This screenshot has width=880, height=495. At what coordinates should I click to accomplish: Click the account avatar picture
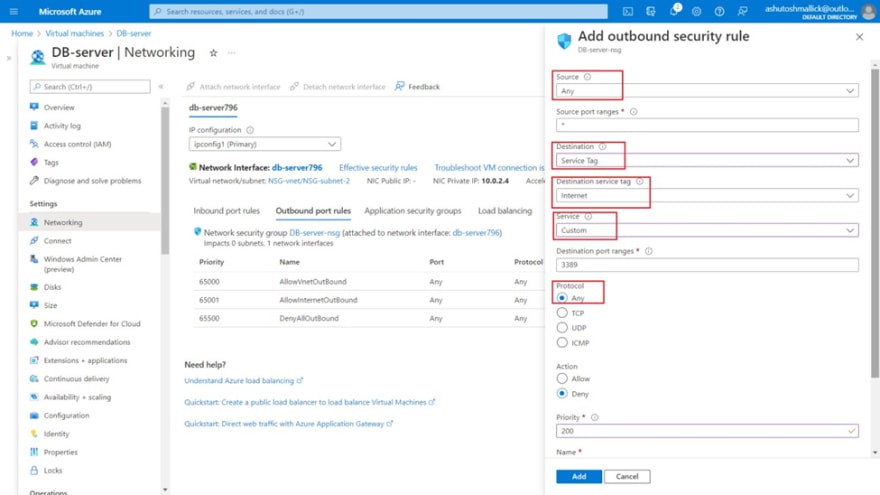pos(869,12)
